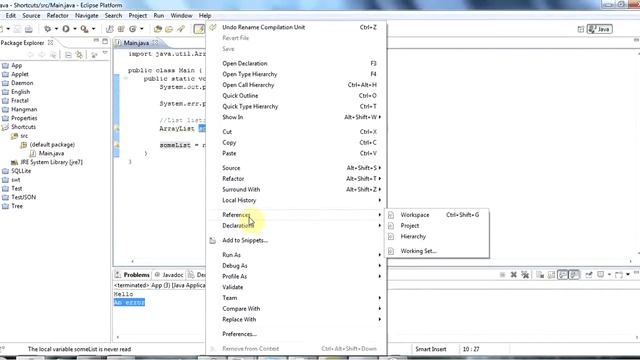Viewport: 640px width, 360px height.
Task: Select the Hangman project in Package Explorer
Action: [x=24, y=109]
